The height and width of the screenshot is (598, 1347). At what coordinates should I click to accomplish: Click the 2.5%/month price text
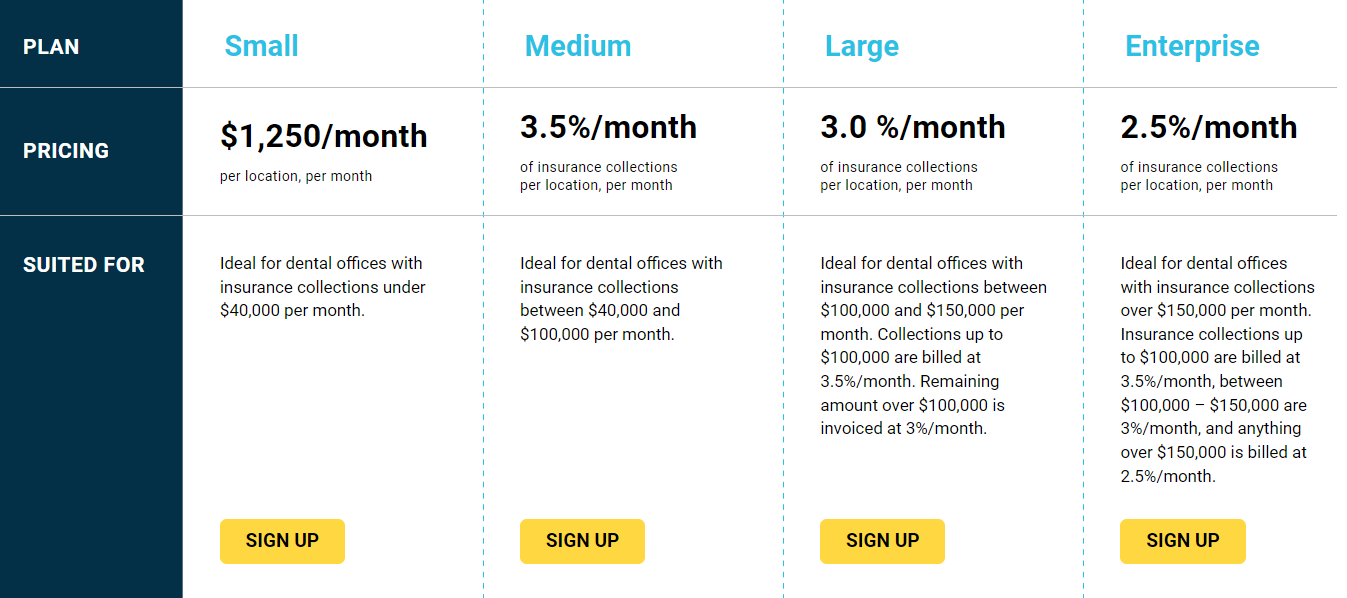1209,127
